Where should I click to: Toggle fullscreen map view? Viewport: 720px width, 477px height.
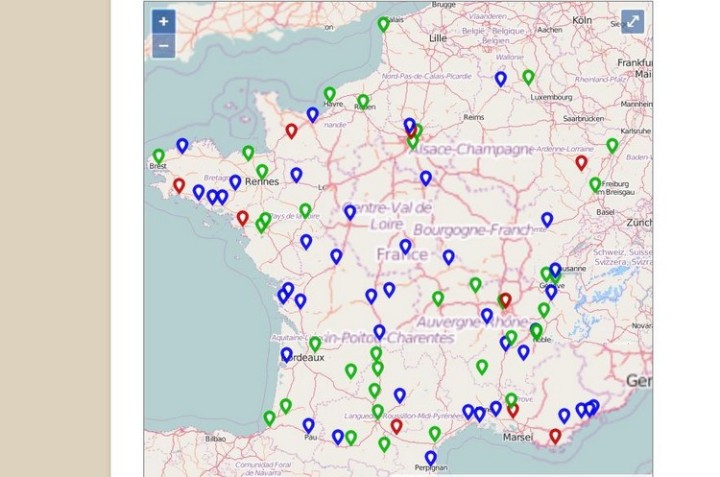tap(632, 21)
